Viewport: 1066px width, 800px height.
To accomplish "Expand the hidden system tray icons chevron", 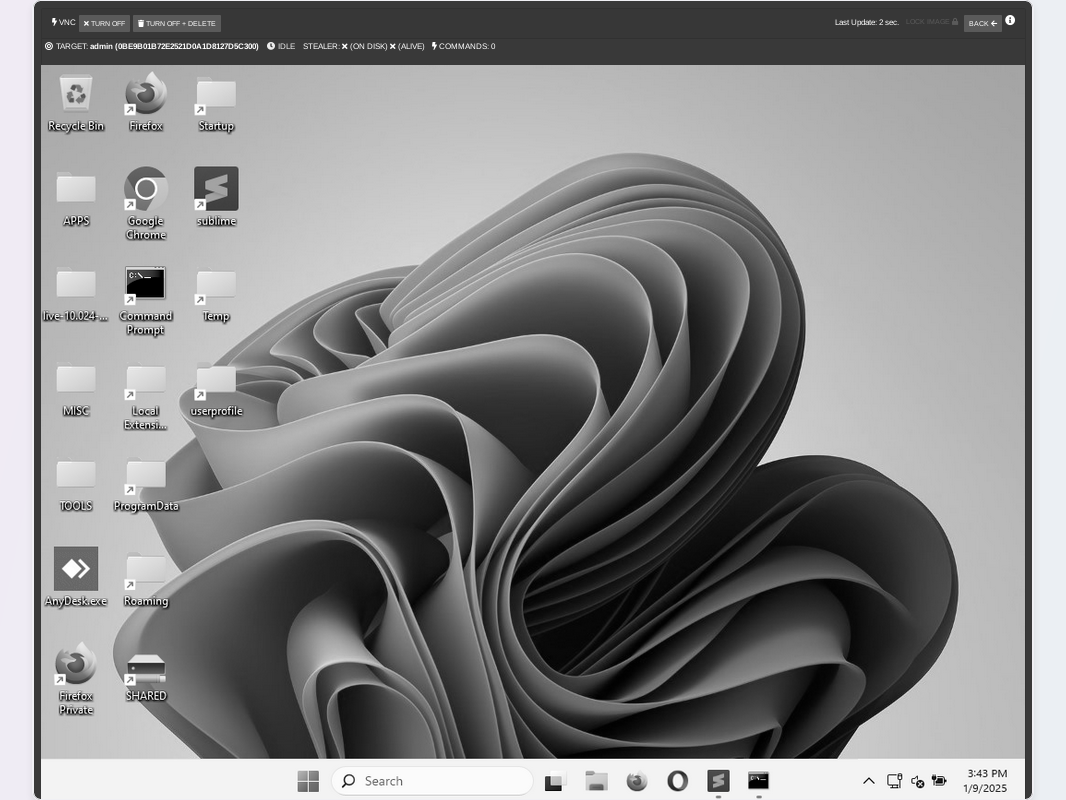I will 868,781.
